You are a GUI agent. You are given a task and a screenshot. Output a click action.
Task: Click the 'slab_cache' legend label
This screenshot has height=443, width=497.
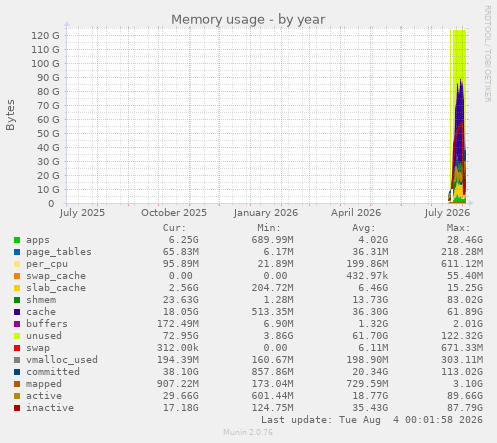click(56, 288)
